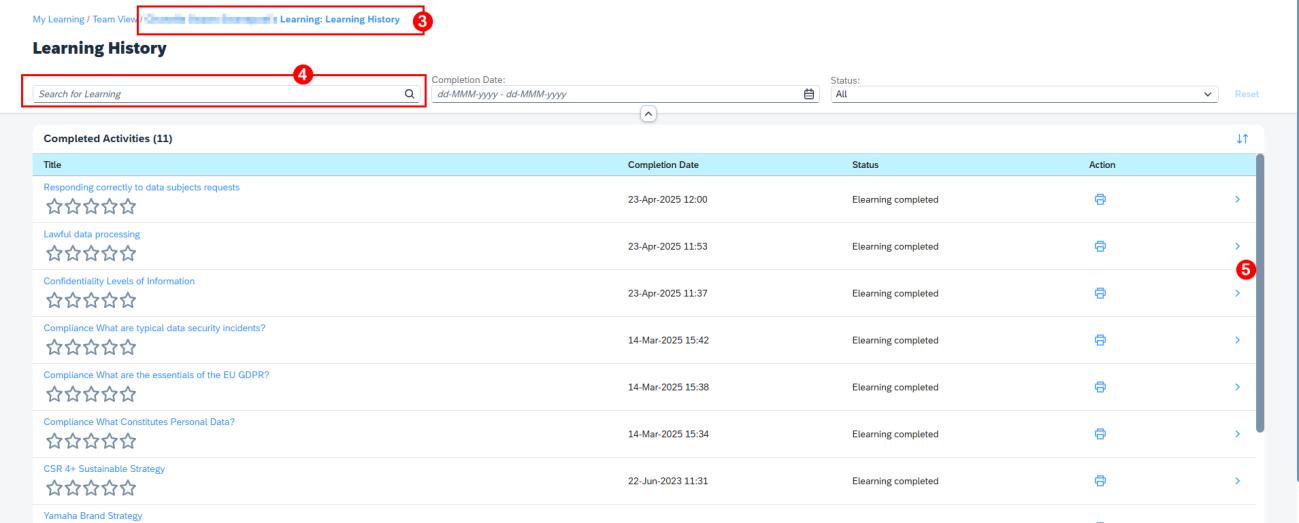The height and width of the screenshot is (523, 1299).
Task: Click the Reset filters button
Action: pyautogui.click(x=1246, y=94)
